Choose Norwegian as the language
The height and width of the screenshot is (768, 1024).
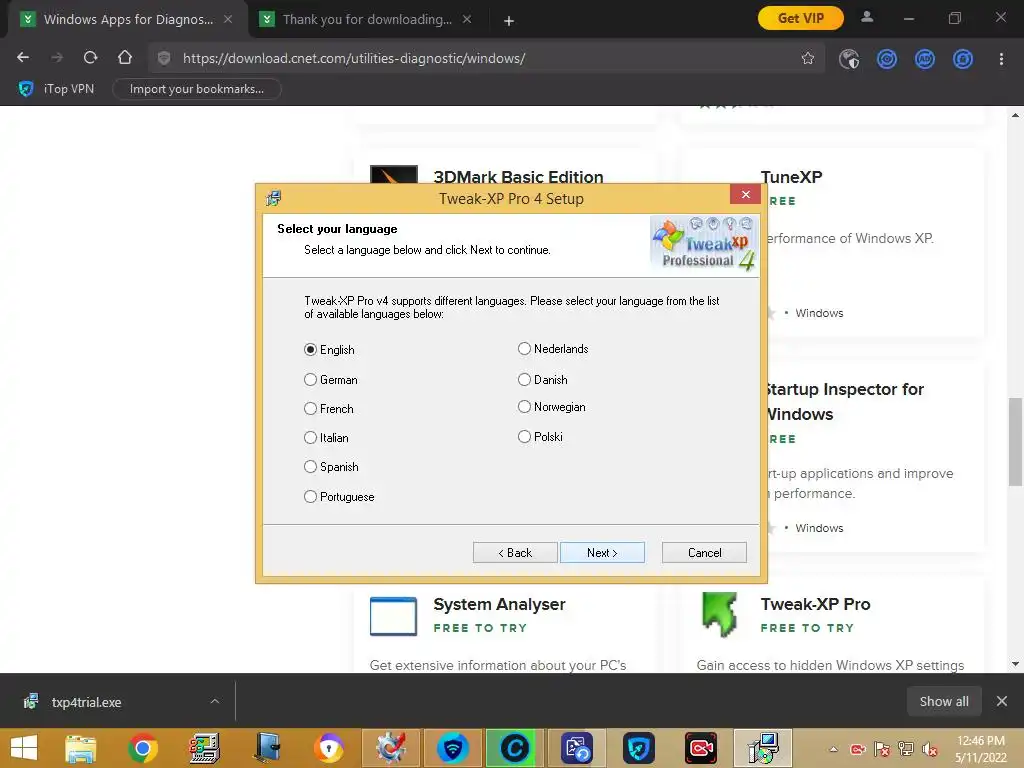pos(524,407)
